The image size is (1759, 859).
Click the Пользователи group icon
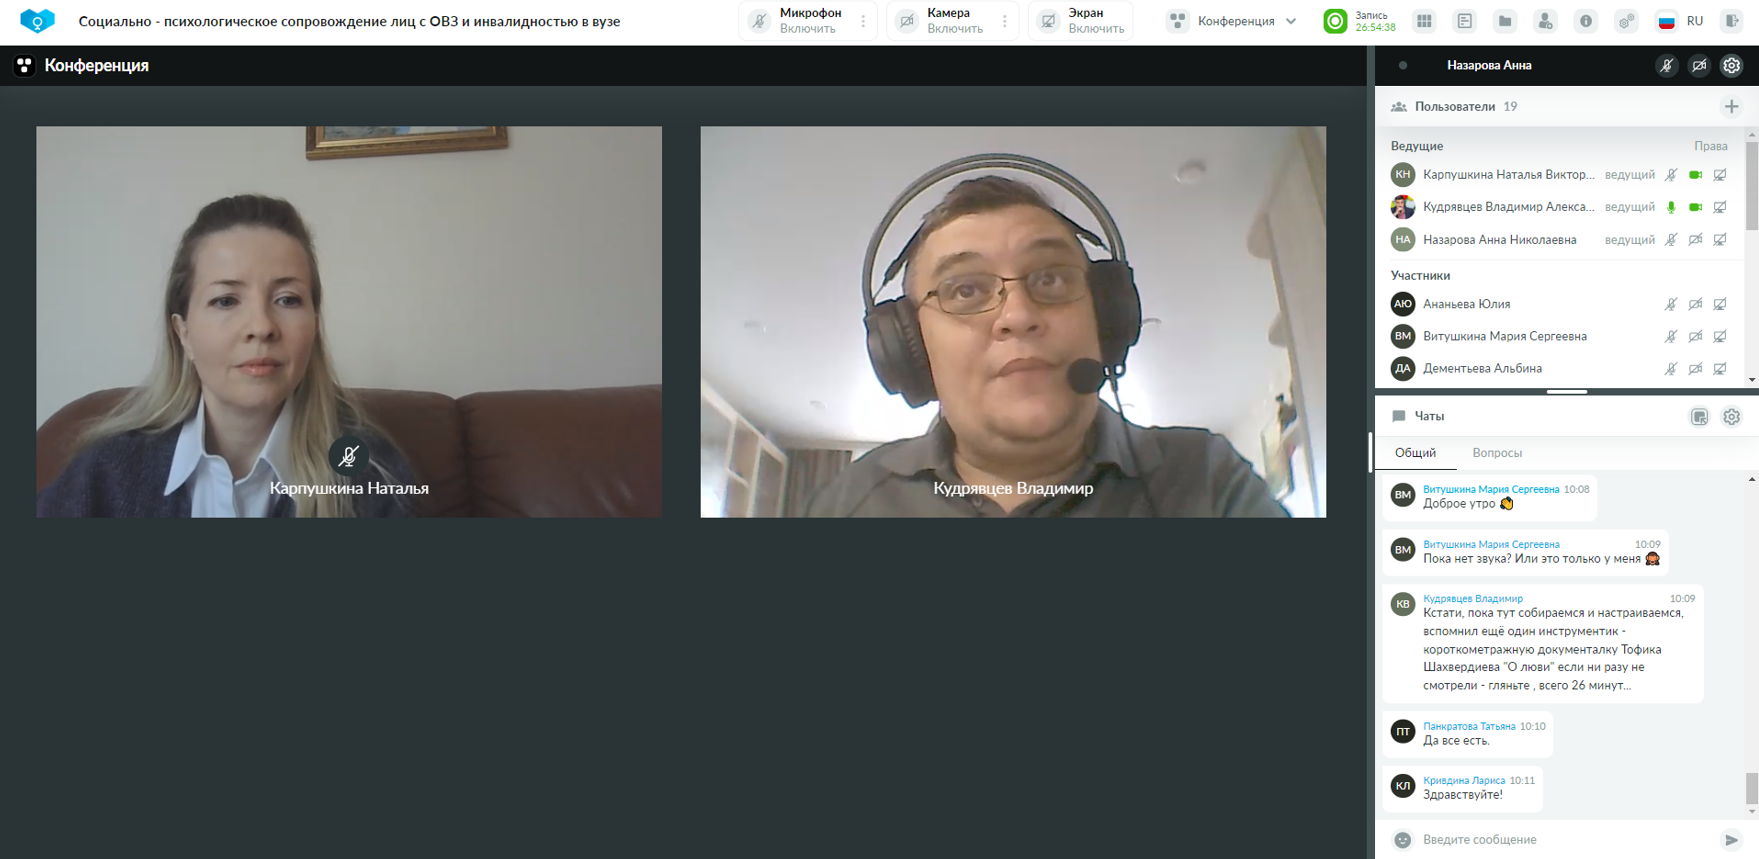(x=1399, y=107)
